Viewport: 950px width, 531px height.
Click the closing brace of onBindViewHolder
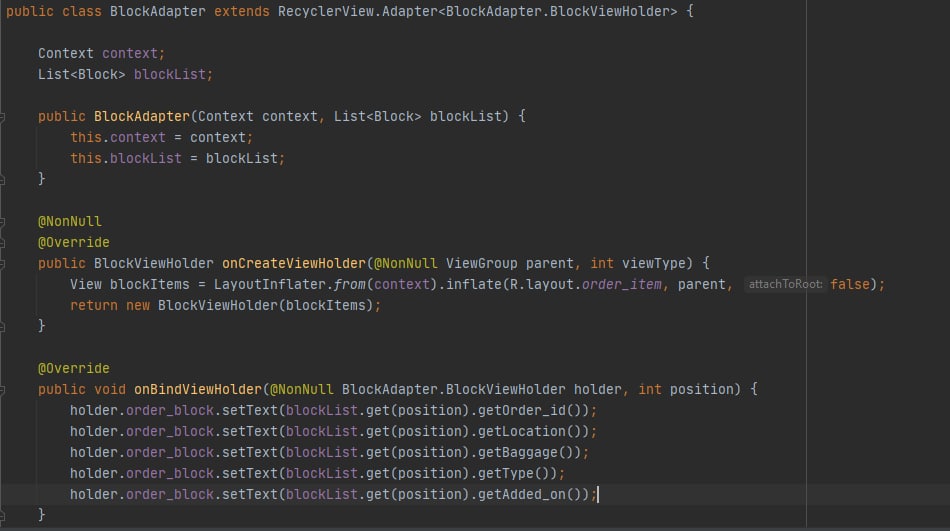click(x=42, y=515)
